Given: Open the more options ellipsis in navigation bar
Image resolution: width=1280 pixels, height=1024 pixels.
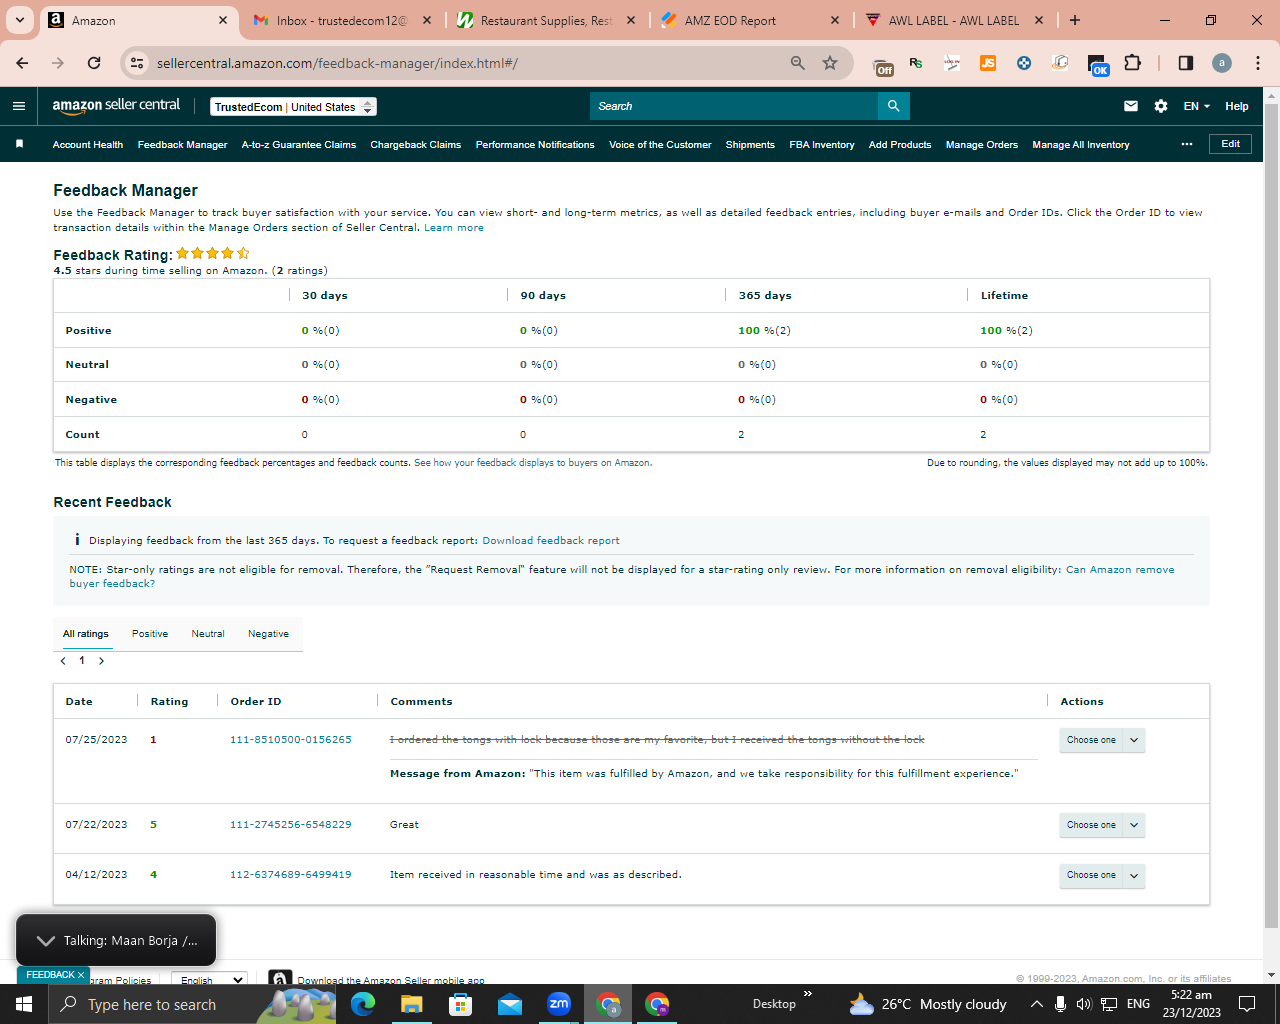Looking at the screenshot, I should pyautogui.click(x=1187, y=144).
